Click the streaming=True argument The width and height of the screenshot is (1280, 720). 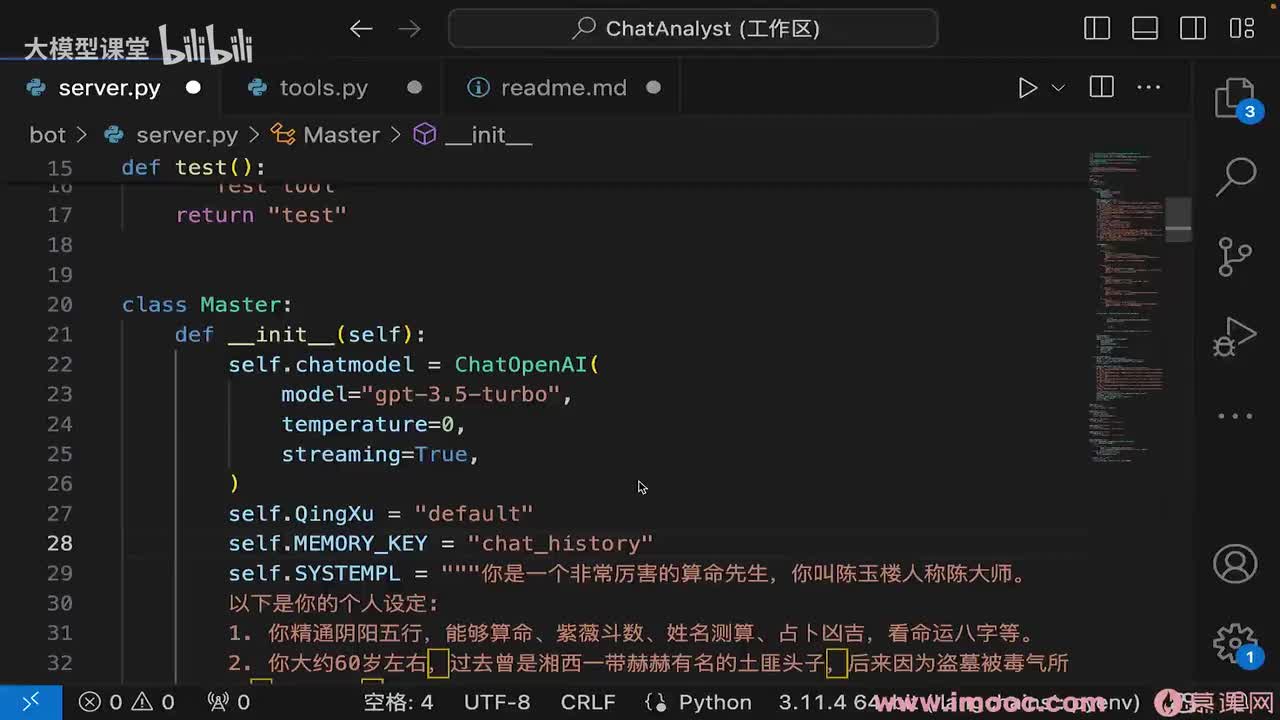[x=374, y=454]
